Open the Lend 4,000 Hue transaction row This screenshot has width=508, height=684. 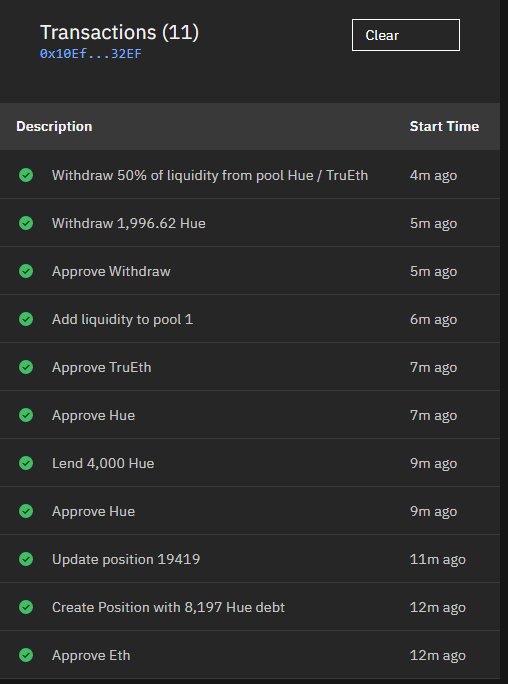pos(250,463)
